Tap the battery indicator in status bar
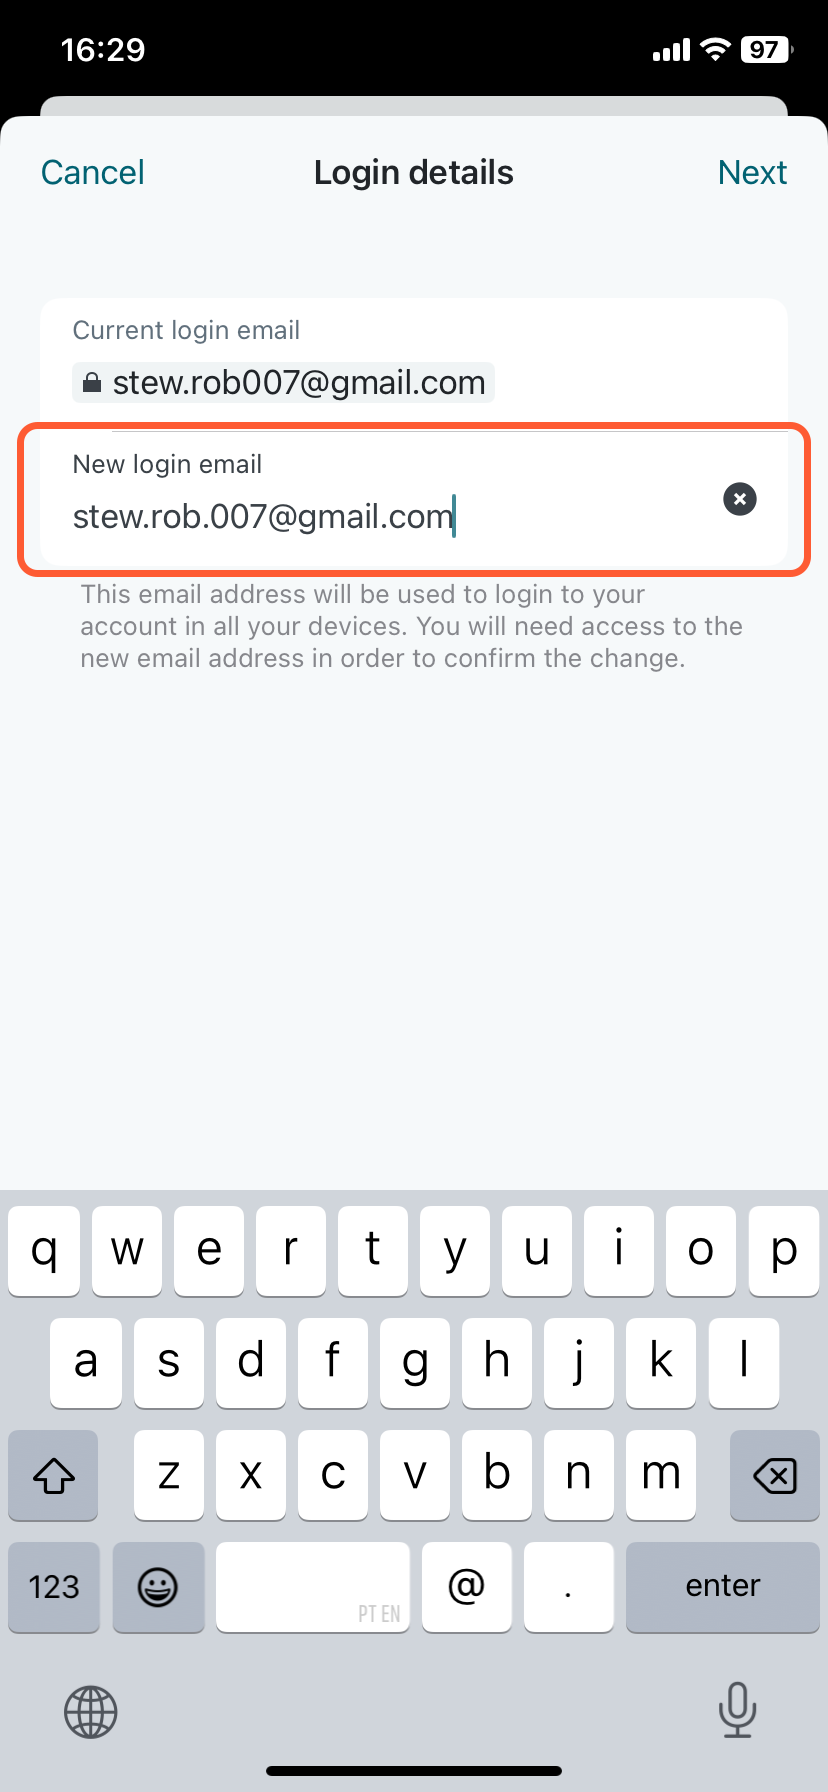Screen dimensions: 828x1792 point(767,50)
